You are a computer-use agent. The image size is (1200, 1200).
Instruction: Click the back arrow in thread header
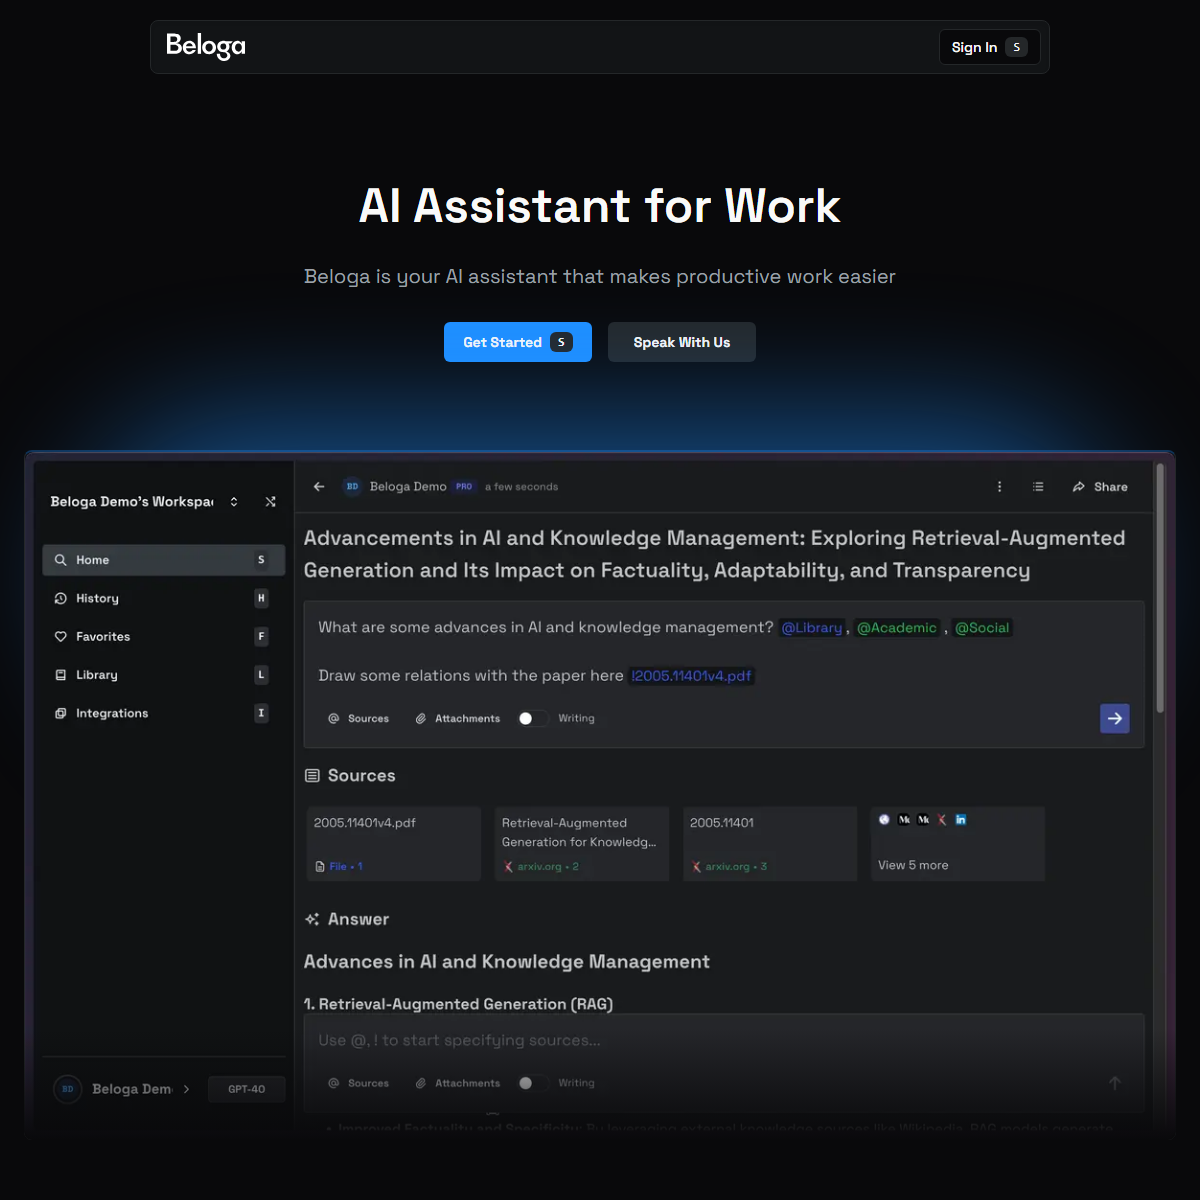tap(319, 487)
